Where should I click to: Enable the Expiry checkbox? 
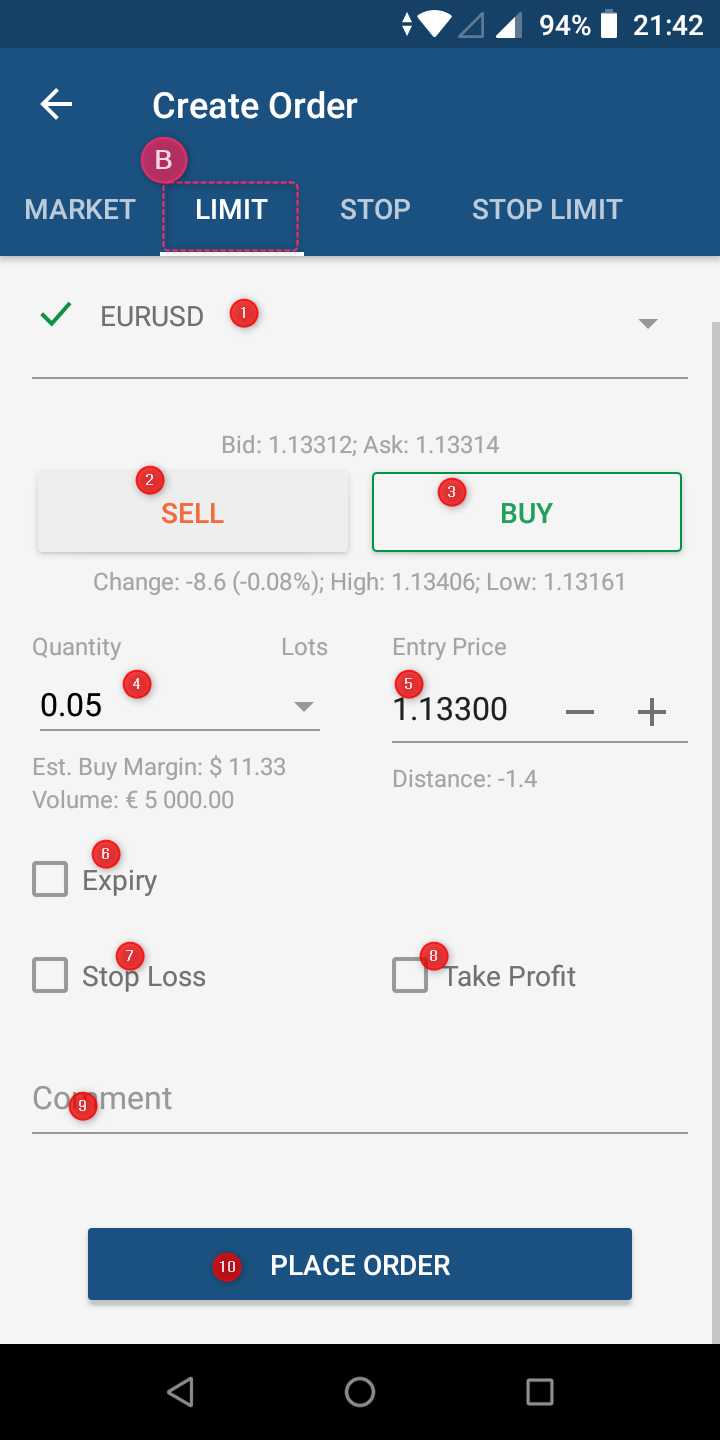(50, 880)
